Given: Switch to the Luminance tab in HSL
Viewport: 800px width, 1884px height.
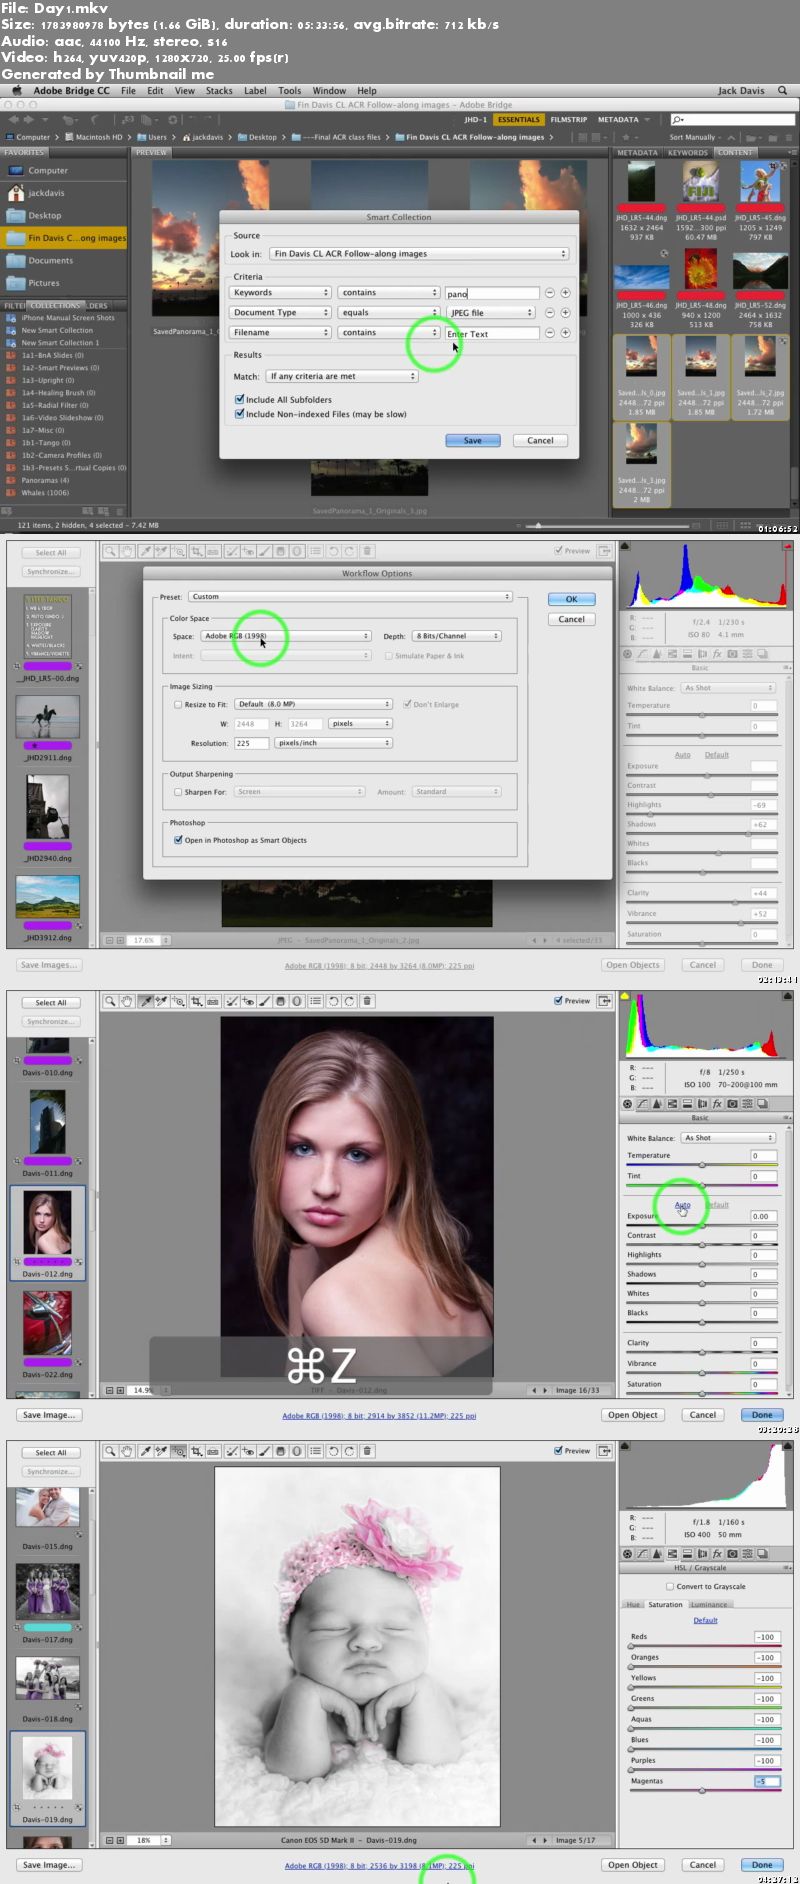Looking at the screenshot, I should tap(708, 1604).
